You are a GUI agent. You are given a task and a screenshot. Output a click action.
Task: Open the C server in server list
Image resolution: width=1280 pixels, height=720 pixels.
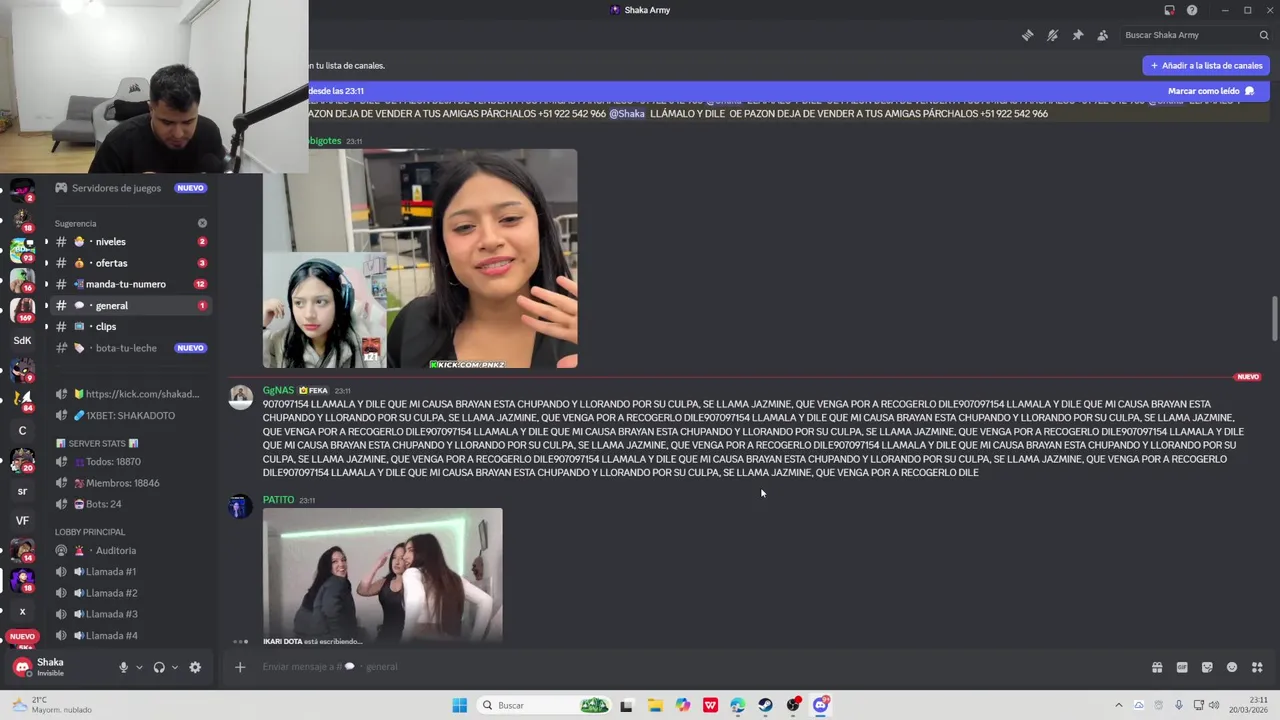tap(22, 431)
